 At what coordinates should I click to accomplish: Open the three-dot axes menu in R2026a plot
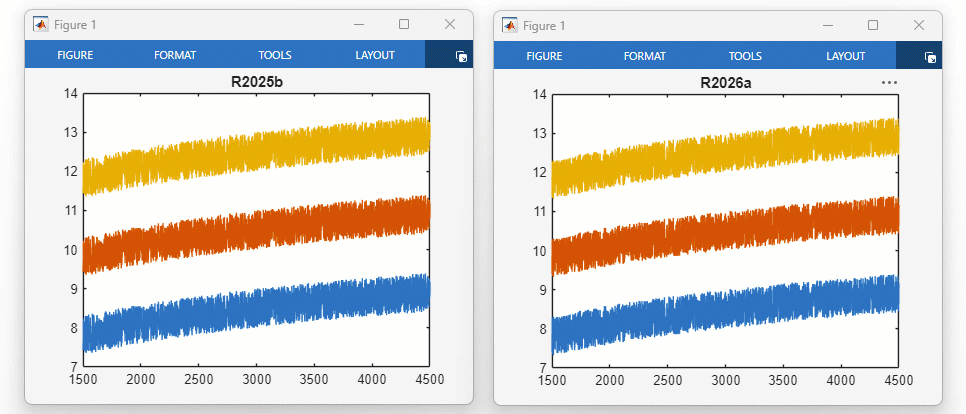tap(890, 83)
